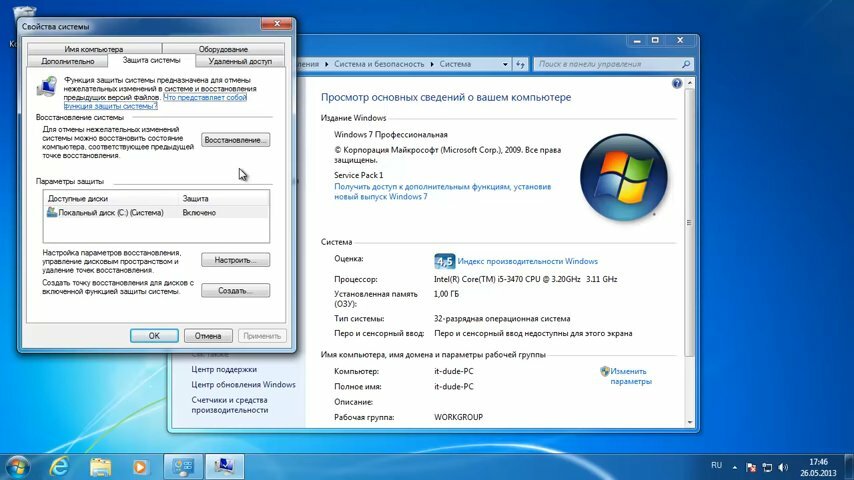Open the Start menu orb
The width and height of the screenshot is (854, 480).
pyautogui.click(x=17, y=467)
